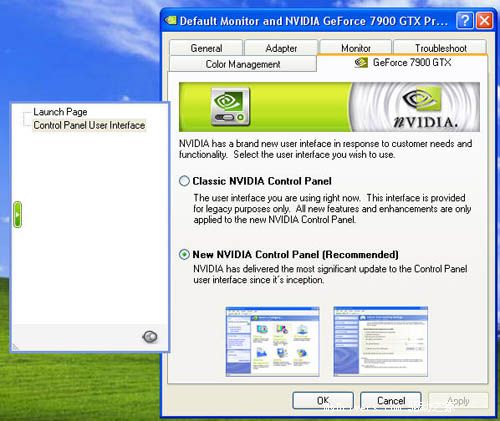
Task: Click the Help question mark button
Action: point(464,21)
